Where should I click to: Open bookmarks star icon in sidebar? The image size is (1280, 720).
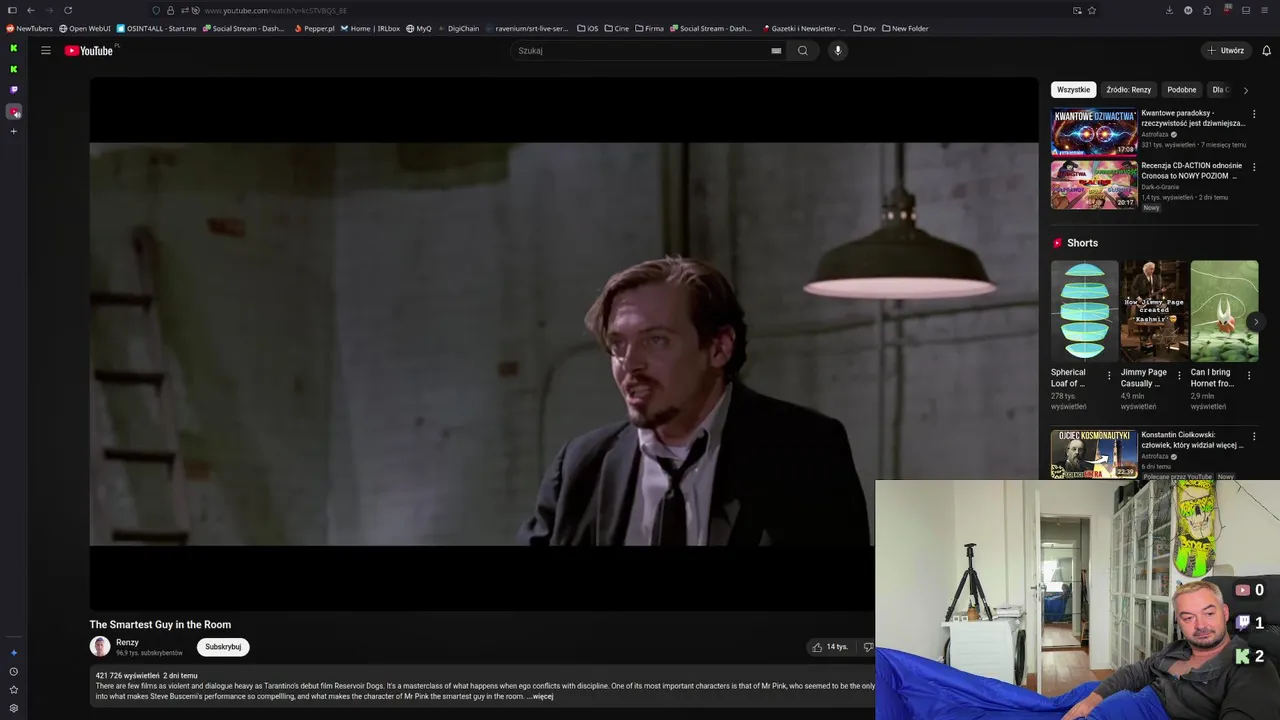(x=13, y=690)
